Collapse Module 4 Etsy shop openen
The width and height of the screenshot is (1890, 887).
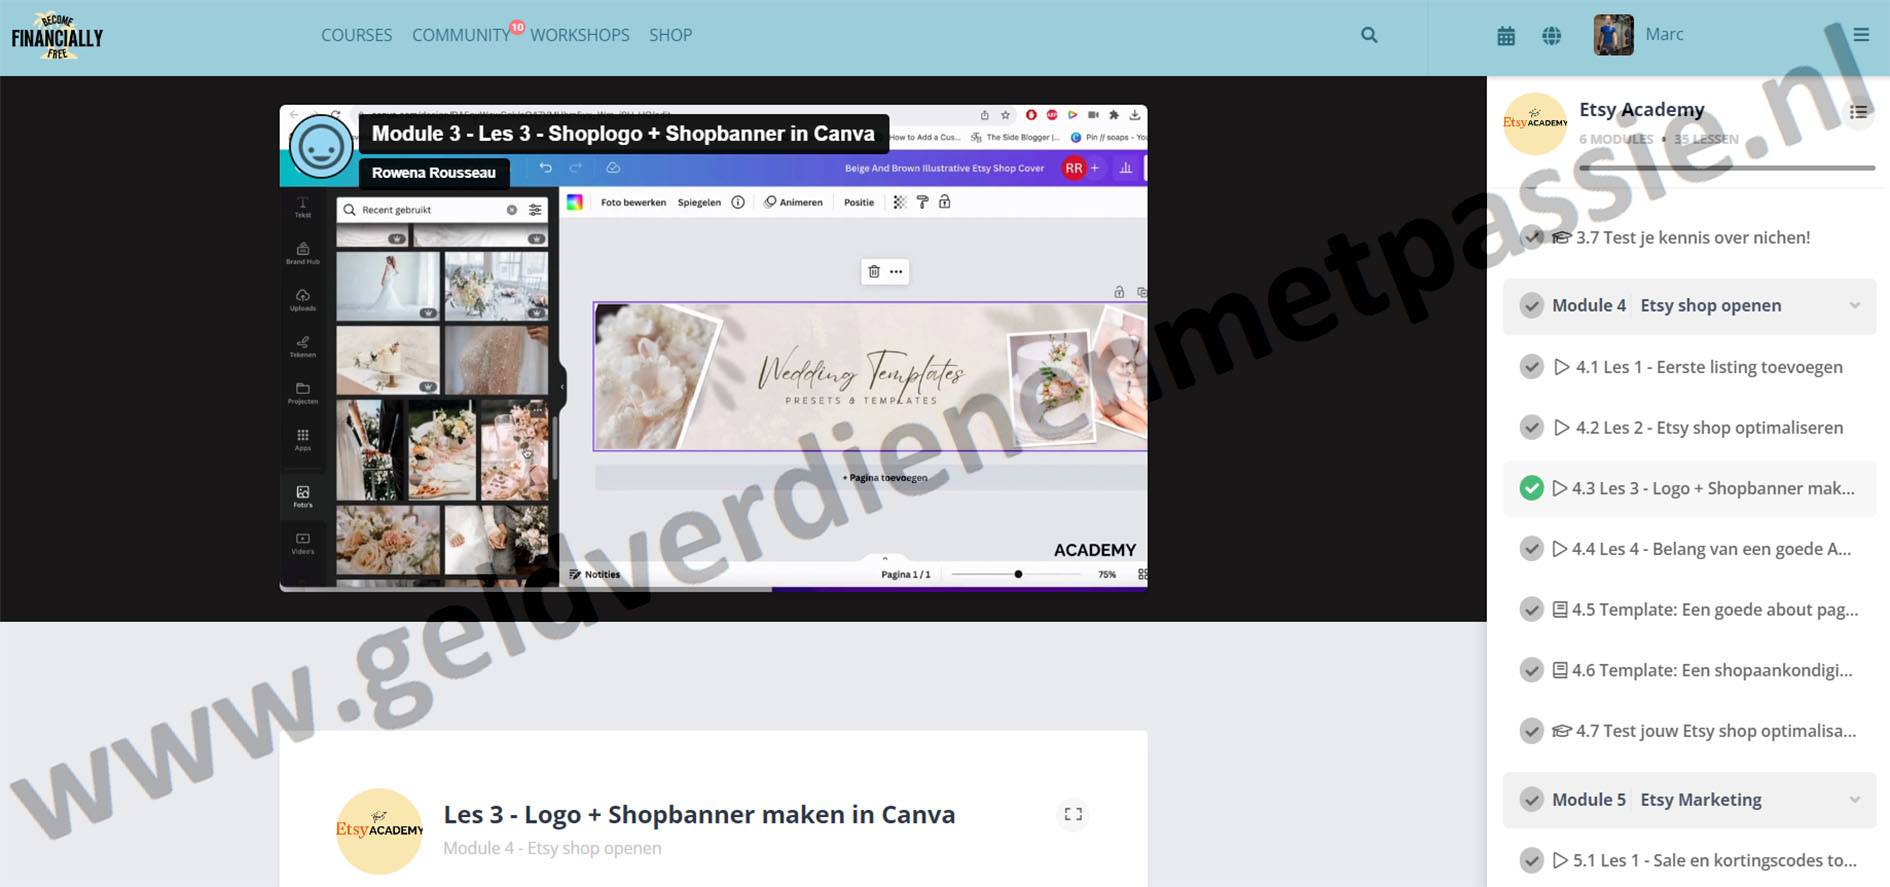tap(1854, 306)
